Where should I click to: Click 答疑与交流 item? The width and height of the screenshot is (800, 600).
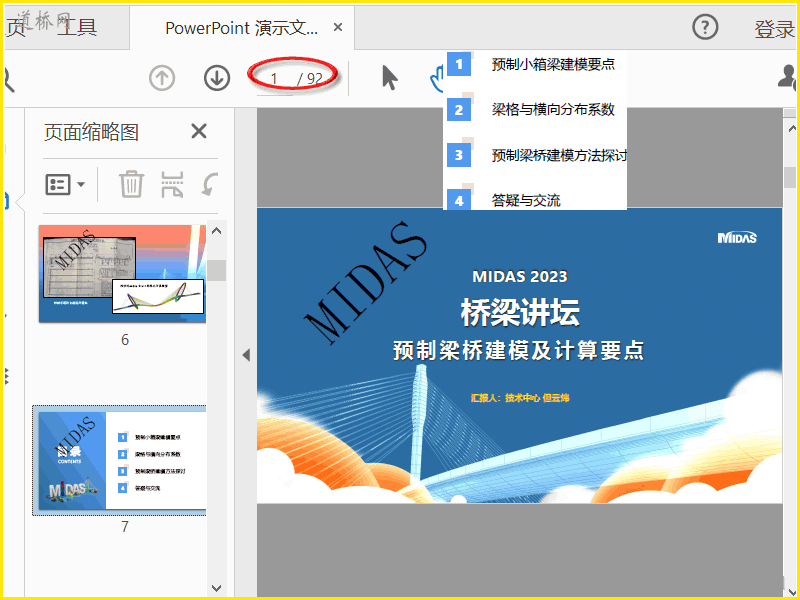tap(526, 201)
